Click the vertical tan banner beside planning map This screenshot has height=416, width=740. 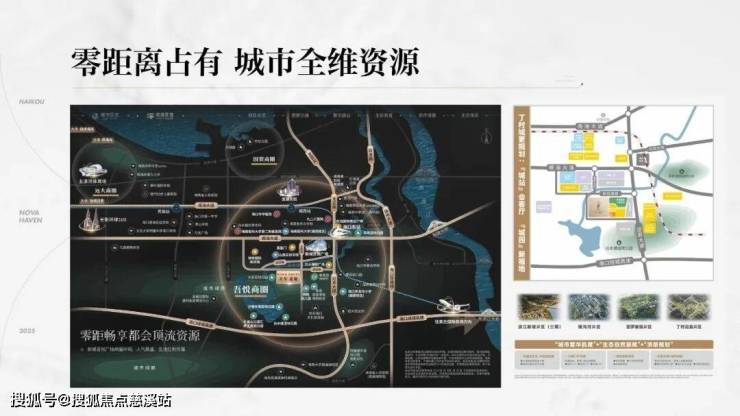point(522,193)
